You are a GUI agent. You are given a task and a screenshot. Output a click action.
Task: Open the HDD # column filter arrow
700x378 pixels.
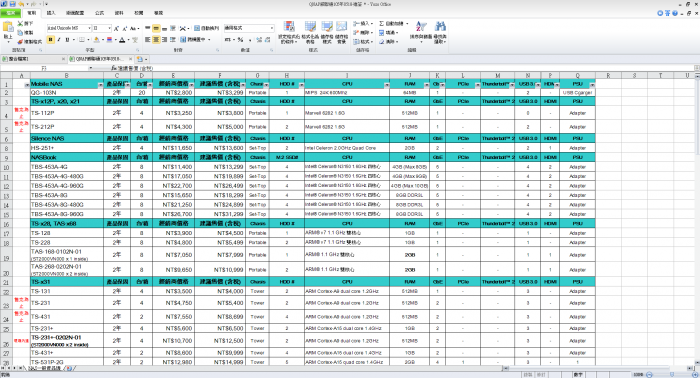[x=301, y=84]
